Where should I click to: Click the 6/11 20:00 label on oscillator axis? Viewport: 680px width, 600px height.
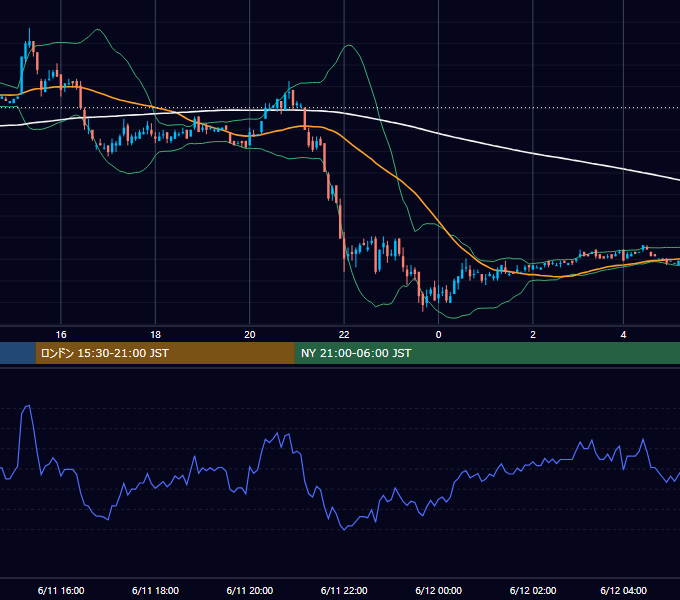(250, 590)
